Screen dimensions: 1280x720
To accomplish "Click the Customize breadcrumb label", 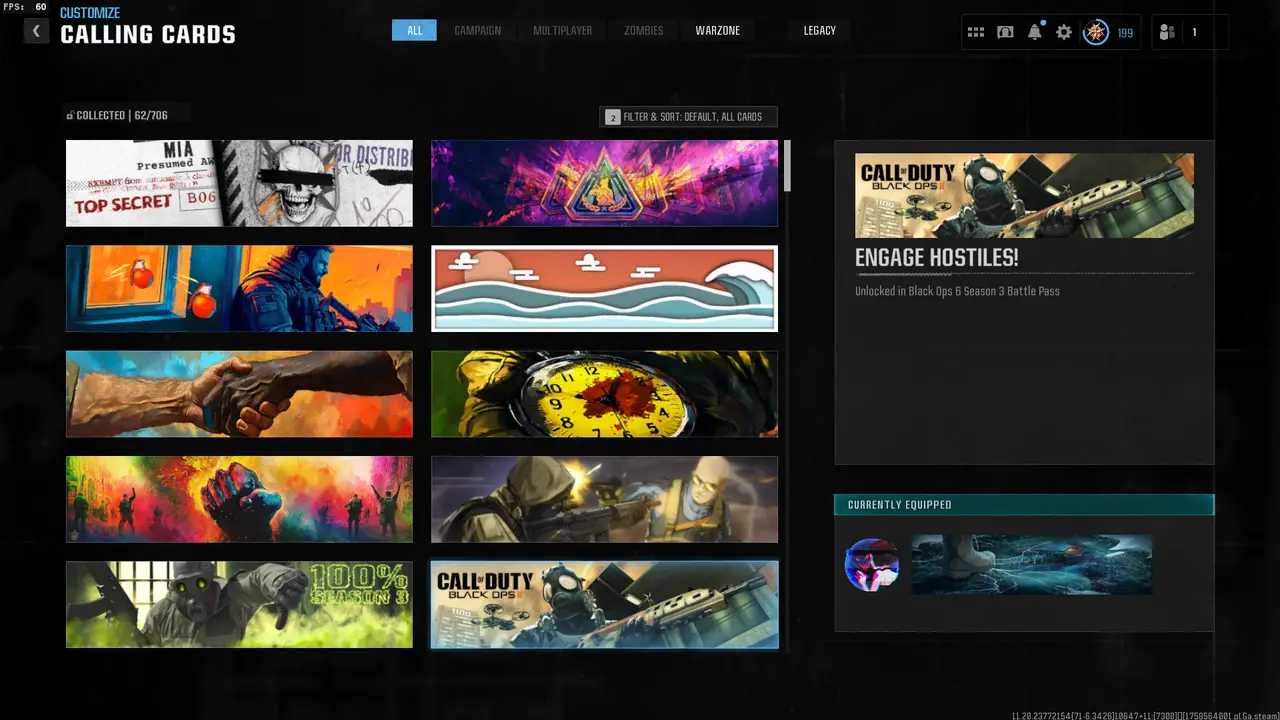I will point(90,13).
